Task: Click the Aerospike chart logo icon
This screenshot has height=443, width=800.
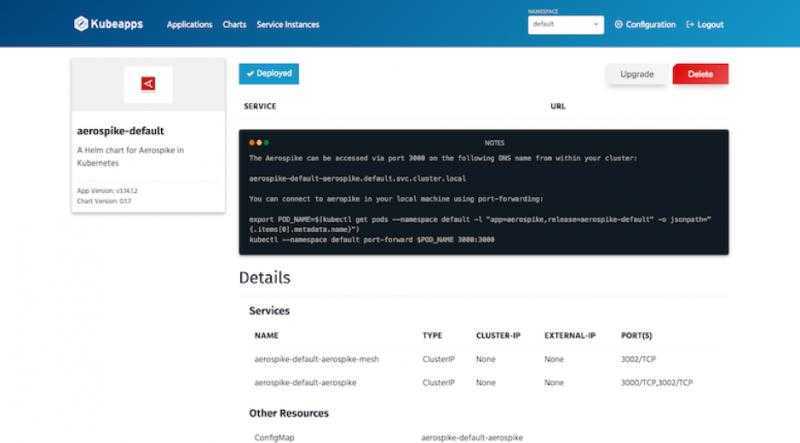Action: (148, 84)
